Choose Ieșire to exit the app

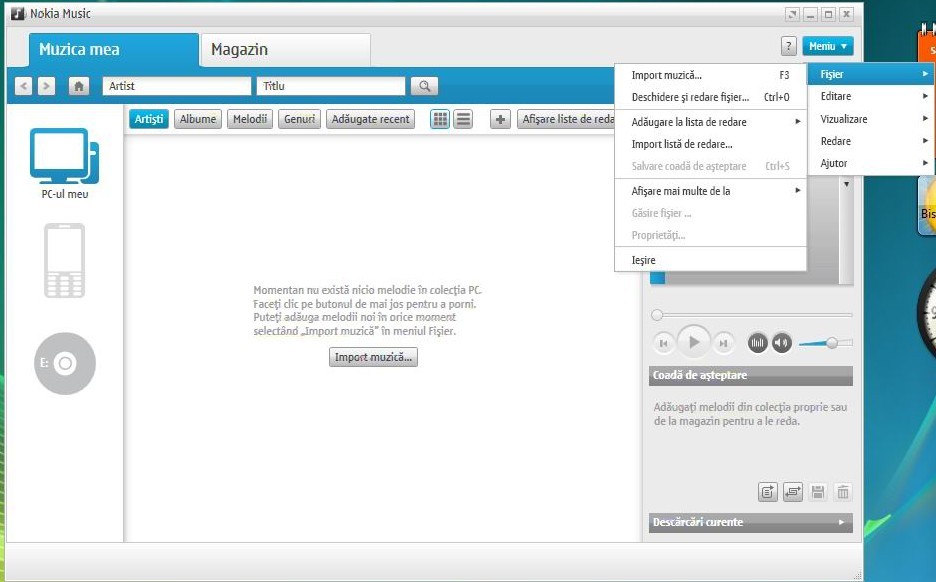tap(710, 260)
